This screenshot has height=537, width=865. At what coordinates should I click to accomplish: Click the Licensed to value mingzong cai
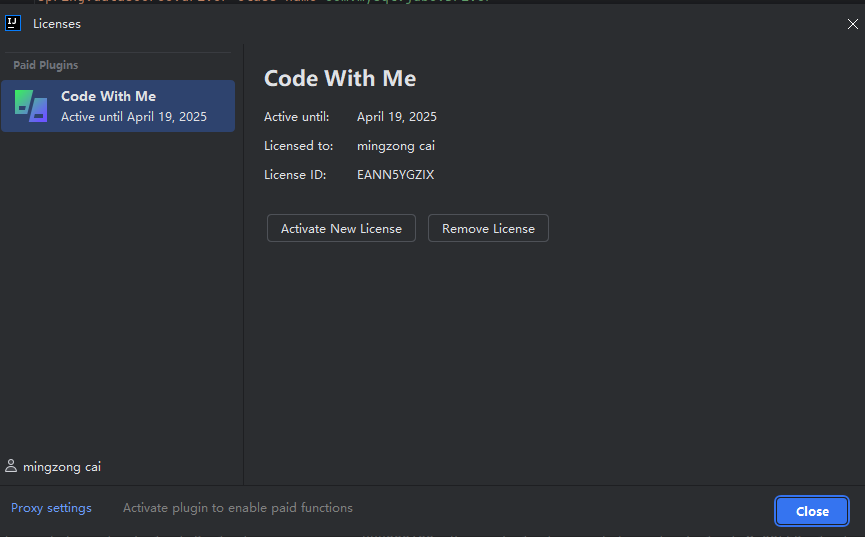[x=396, y=146]
